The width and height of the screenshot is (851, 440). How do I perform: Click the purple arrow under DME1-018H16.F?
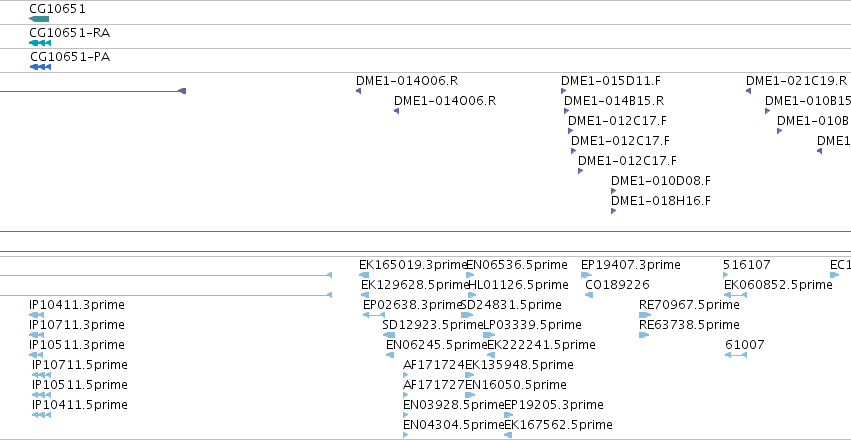(x=614, y=211)
